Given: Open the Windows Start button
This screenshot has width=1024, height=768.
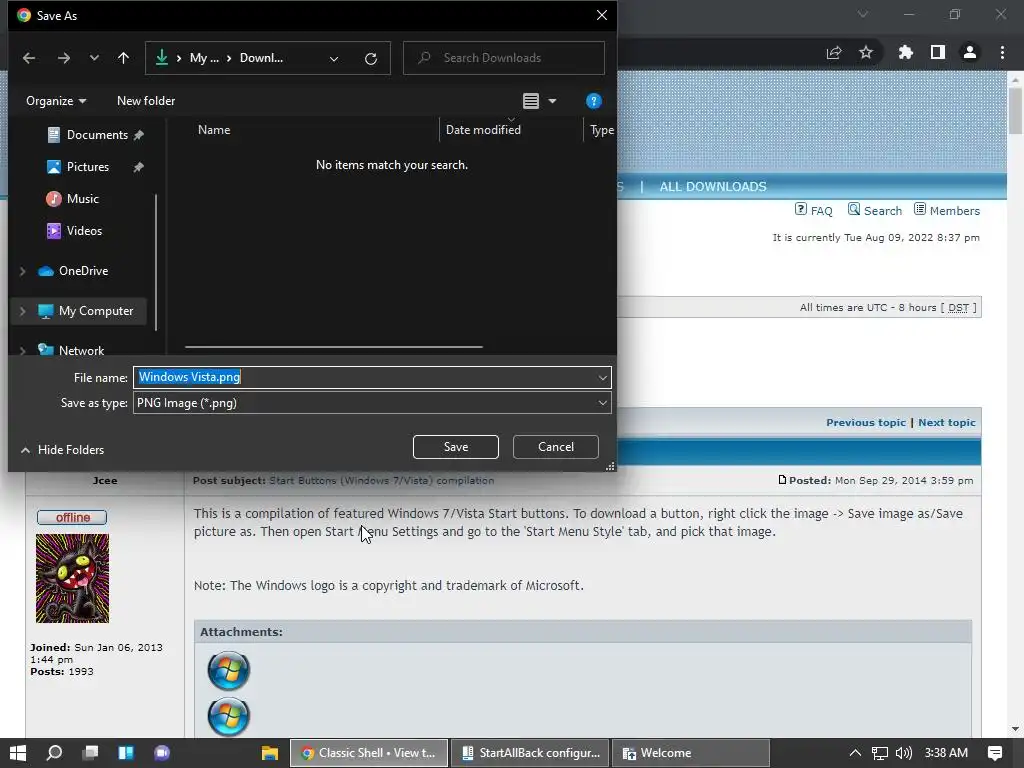Looking at the screenshot, I should pyautogui.click(x=18, y=753).
